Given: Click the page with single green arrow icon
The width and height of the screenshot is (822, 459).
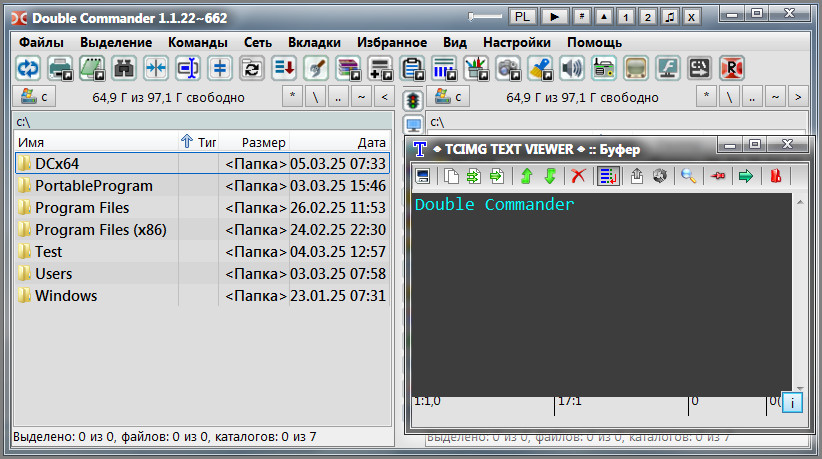Looking at the screenshot, I should tap(496, 176).
